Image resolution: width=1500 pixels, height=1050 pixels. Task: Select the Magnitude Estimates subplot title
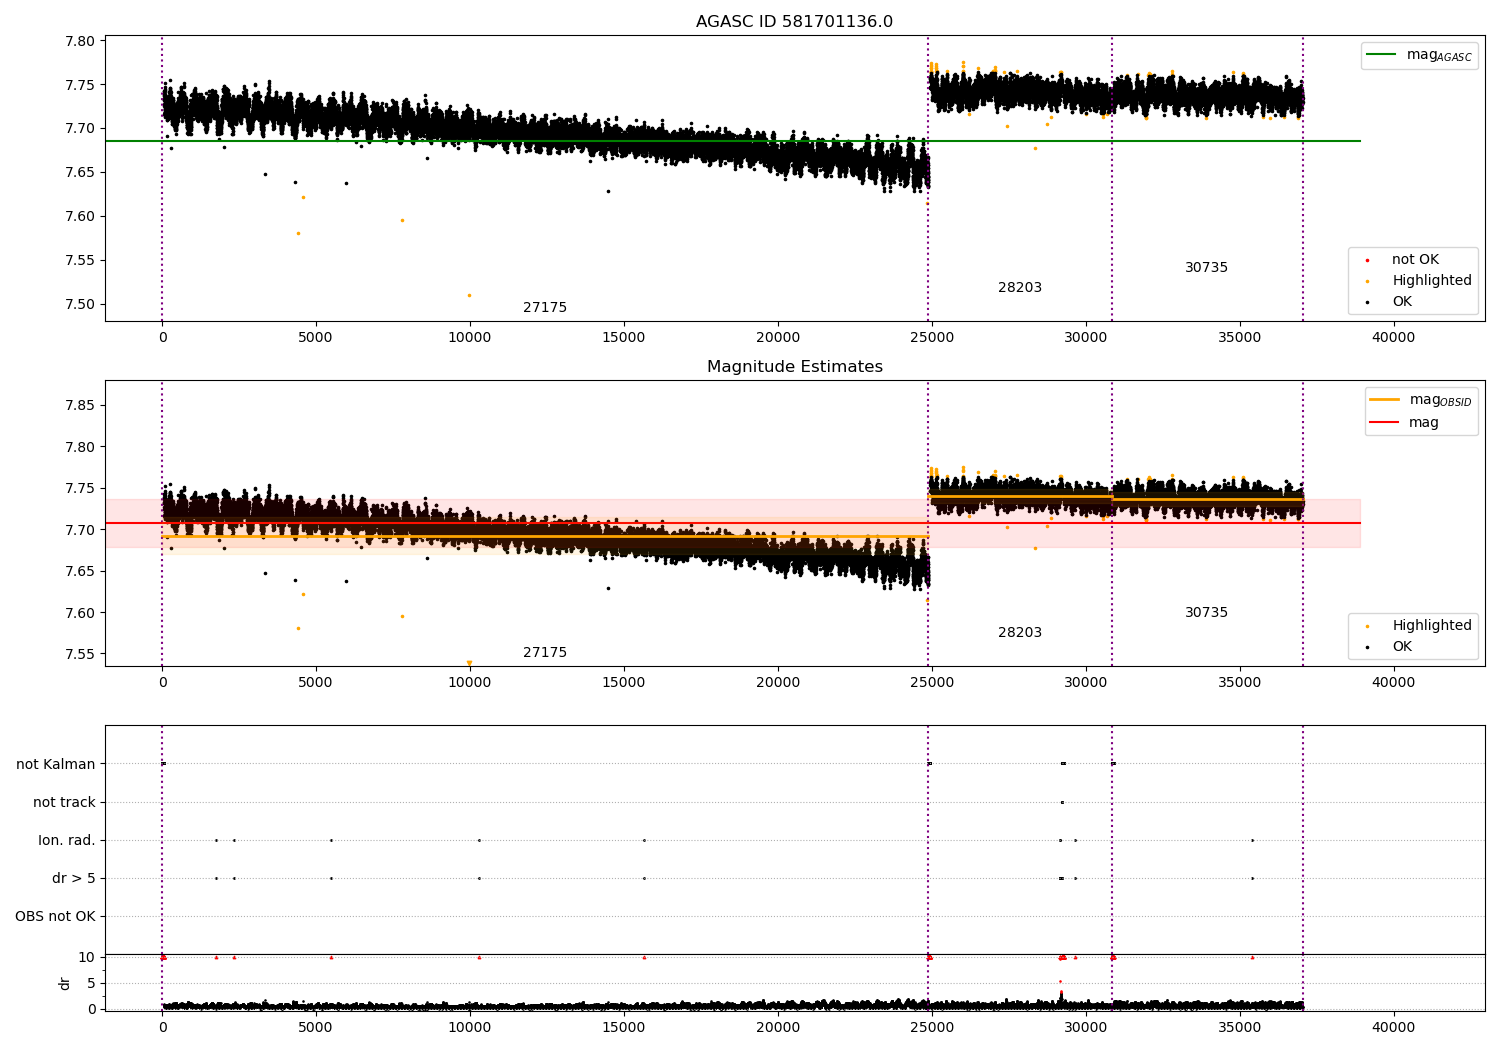click(x=794, y=367)
